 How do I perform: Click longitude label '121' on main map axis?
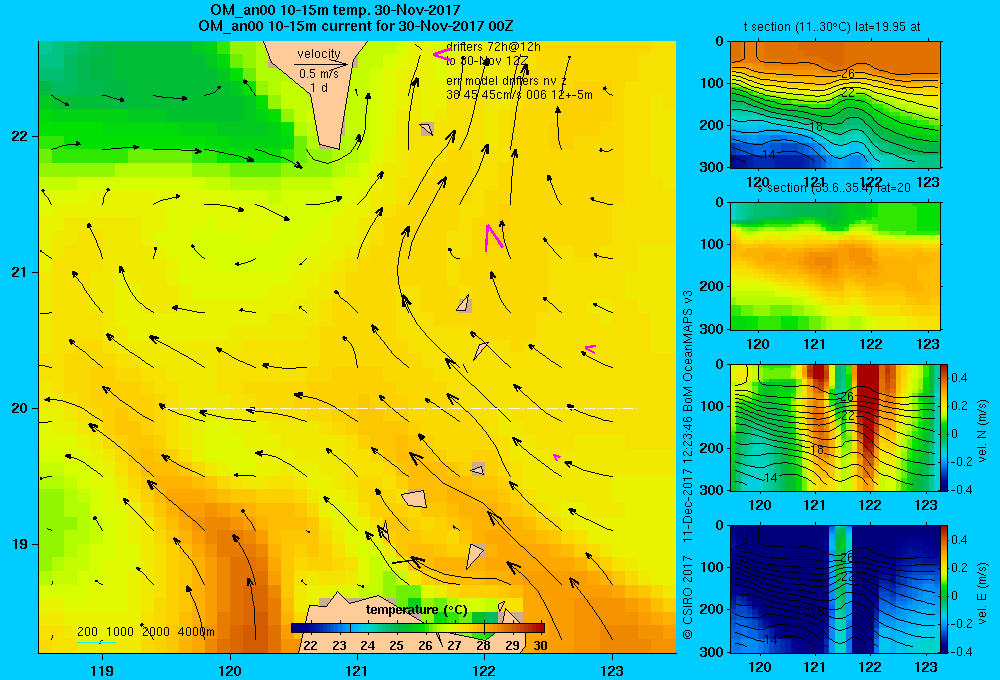click(x=357, y=670)
